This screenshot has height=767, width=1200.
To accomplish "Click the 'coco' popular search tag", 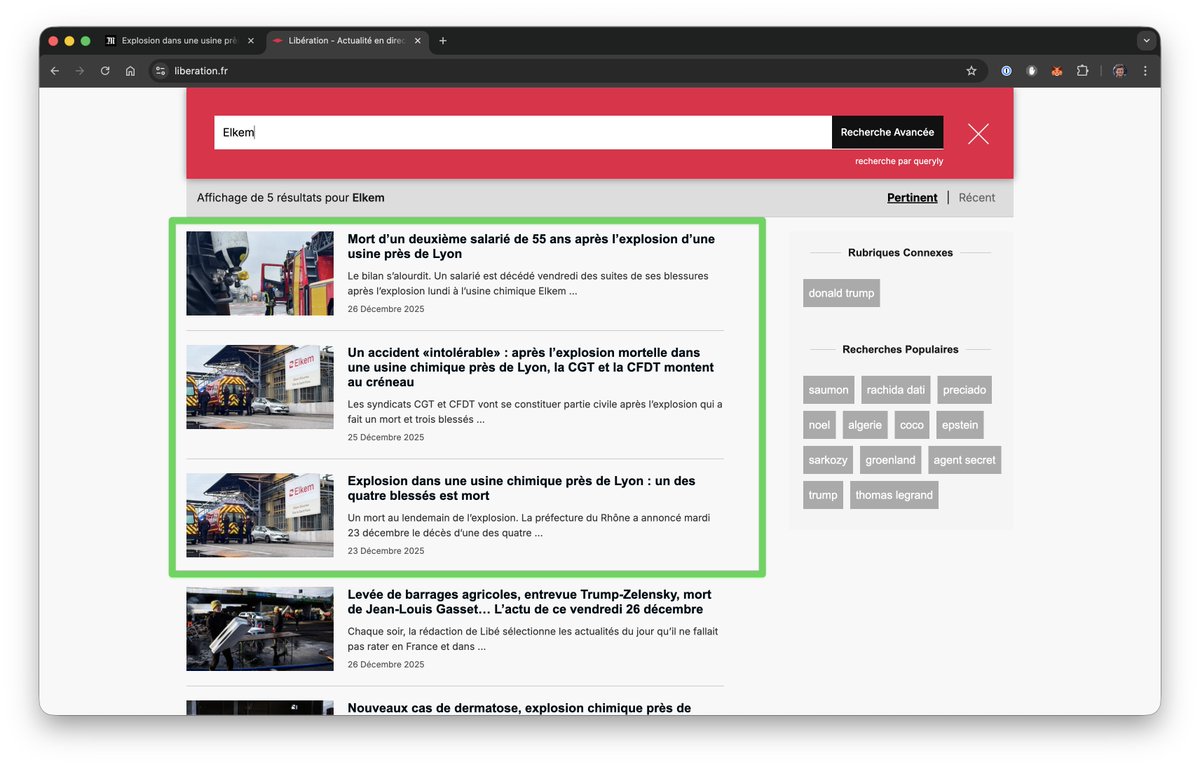I will [912, 425].
